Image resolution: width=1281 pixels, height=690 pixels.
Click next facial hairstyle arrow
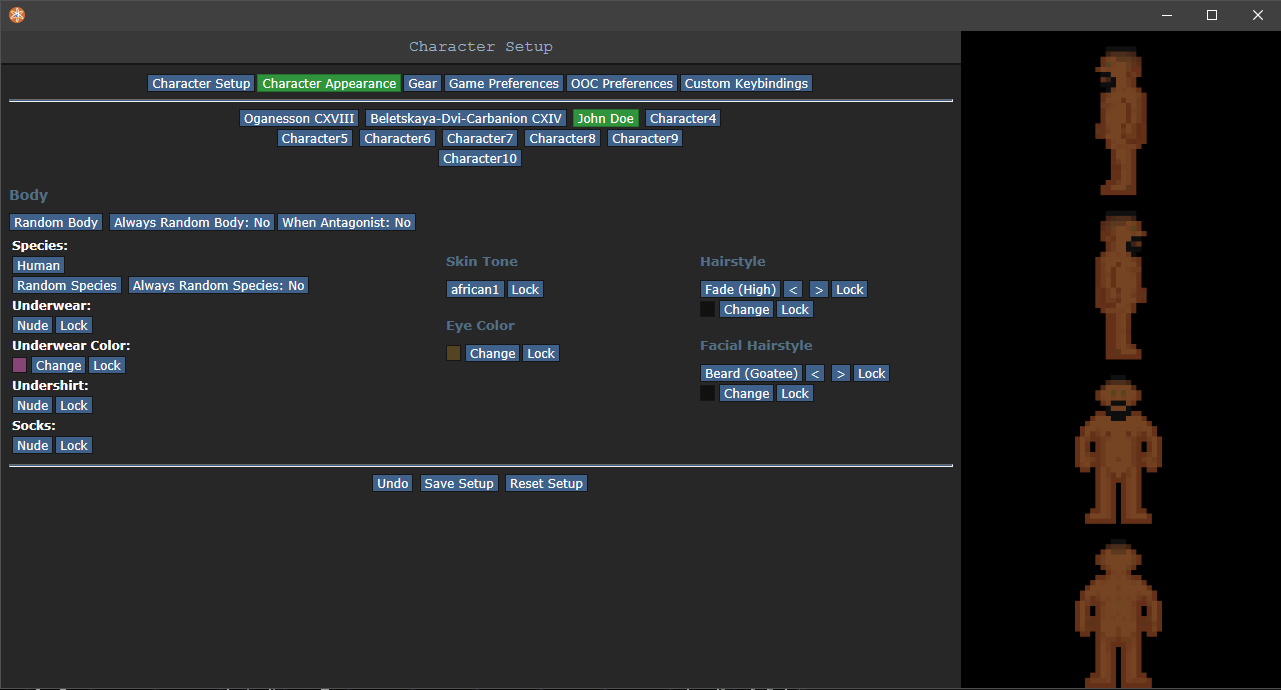[x=840, y=374]
